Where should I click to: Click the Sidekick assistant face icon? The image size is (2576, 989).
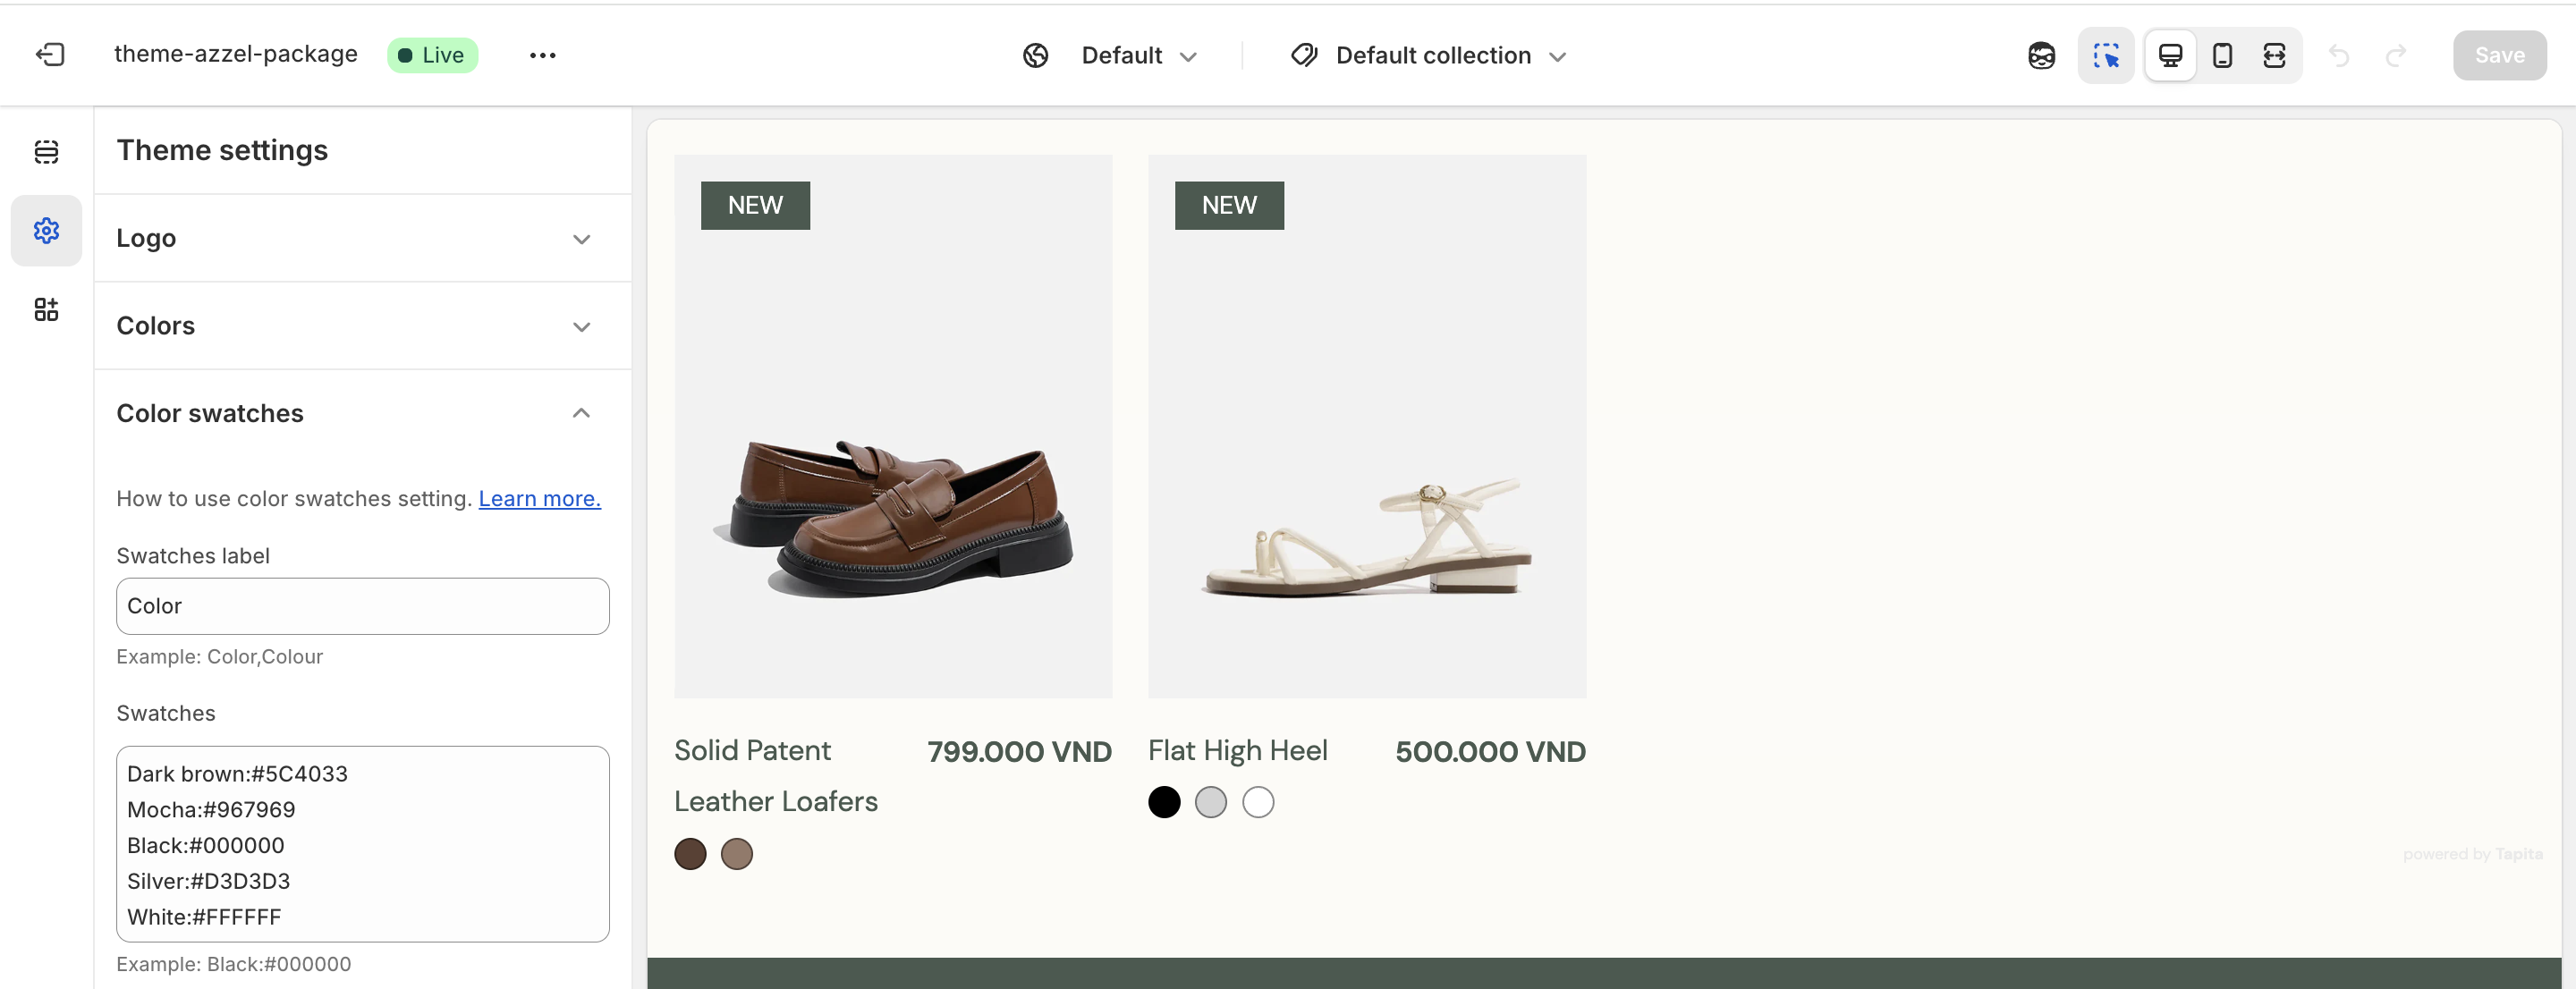2041,55
